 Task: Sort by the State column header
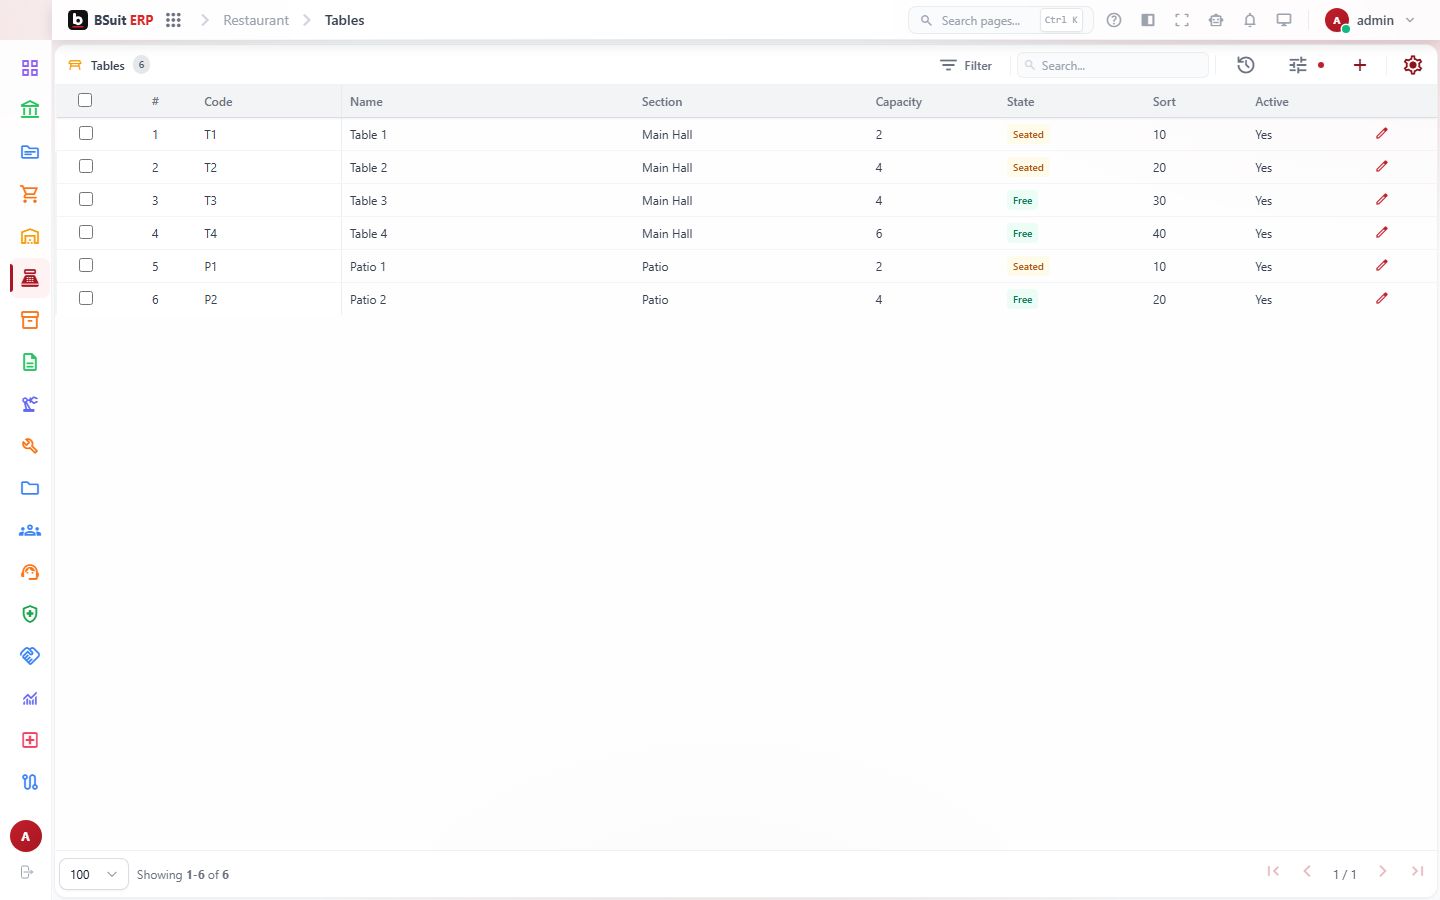[1020, 102]
